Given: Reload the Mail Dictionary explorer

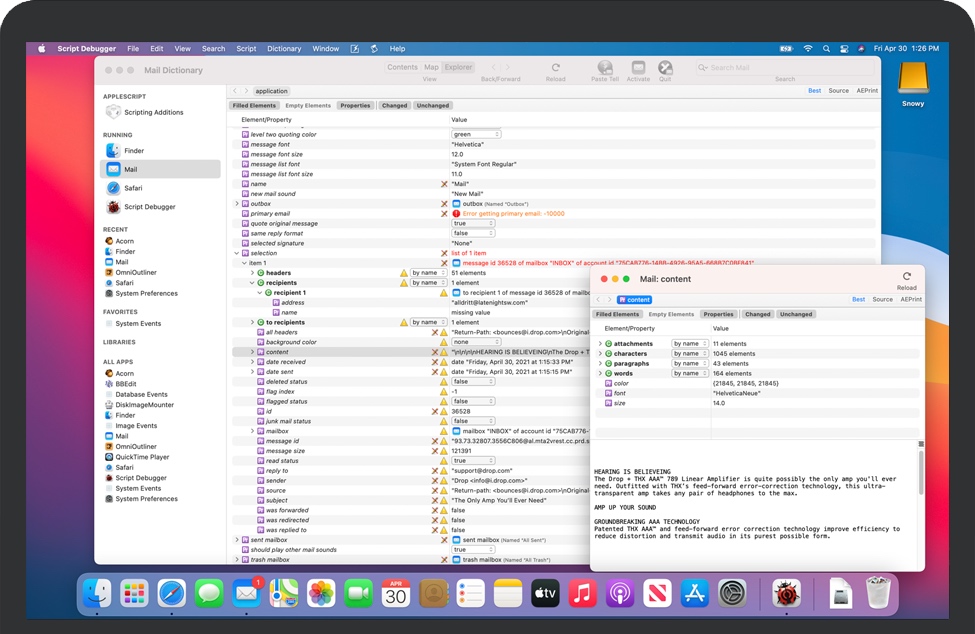Looking at the screenshot, I should click(x=555, y=69).
